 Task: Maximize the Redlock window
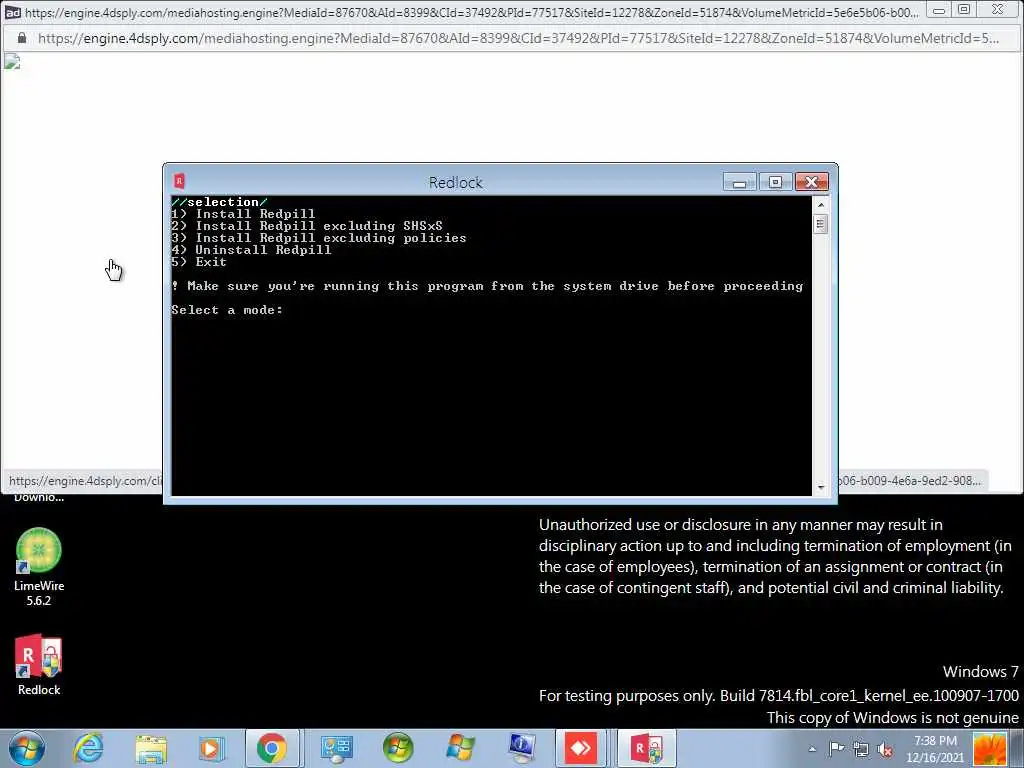775,182
